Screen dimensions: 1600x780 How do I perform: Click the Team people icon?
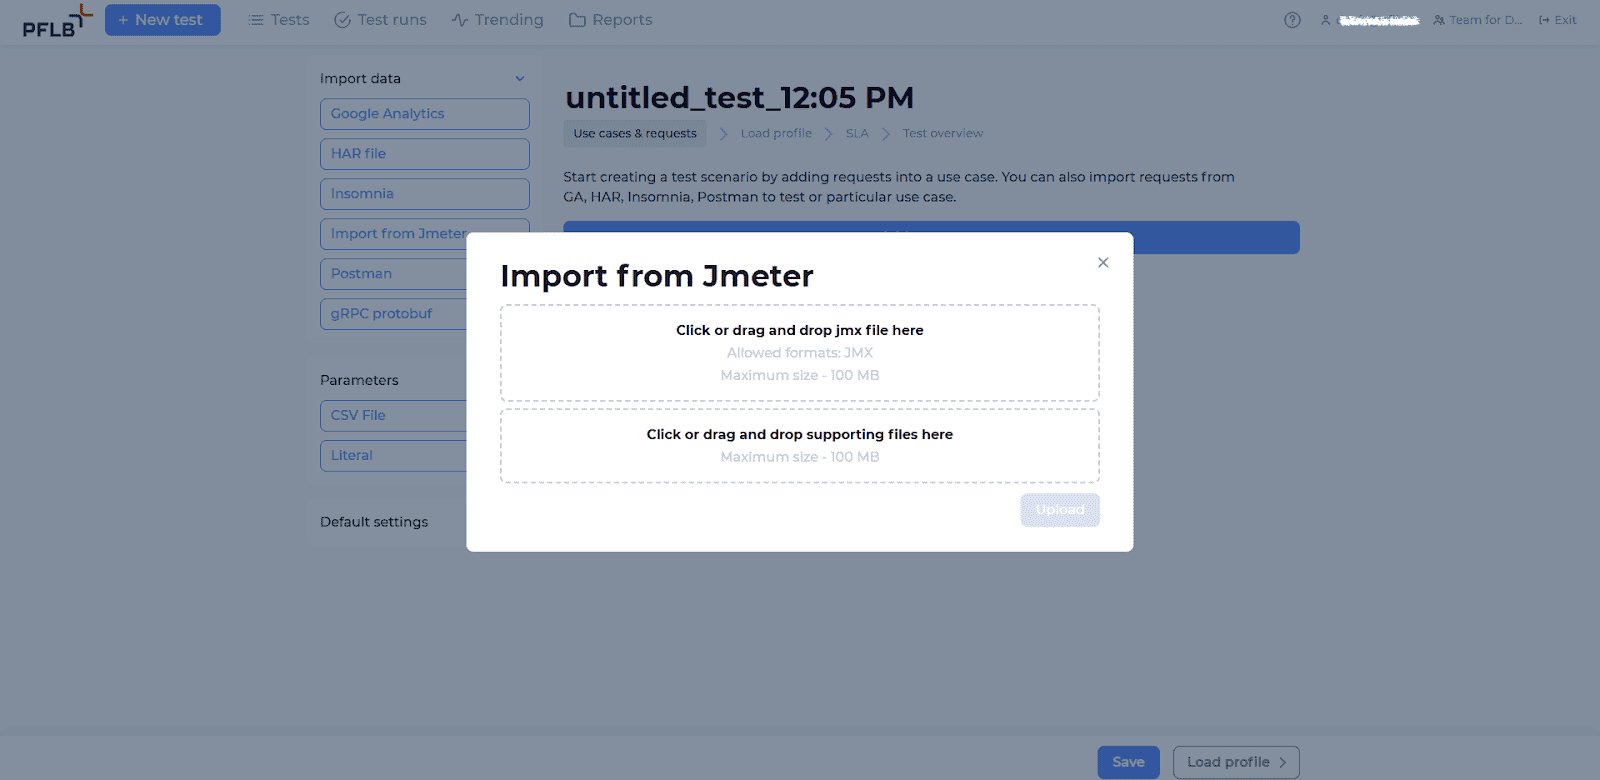pos(1439,20)
